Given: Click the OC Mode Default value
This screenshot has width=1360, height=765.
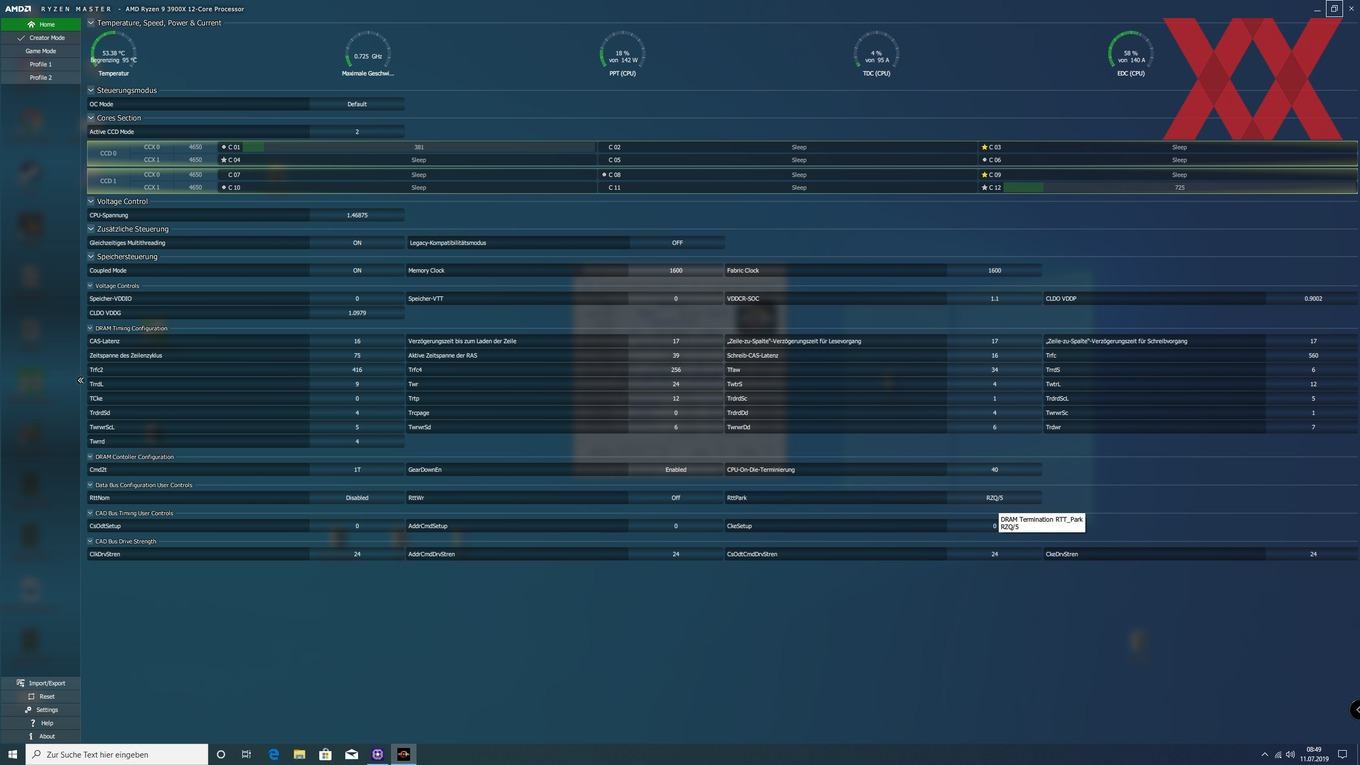Looking at the screenshot, I should pyautogui.click(x=357, y=104).
